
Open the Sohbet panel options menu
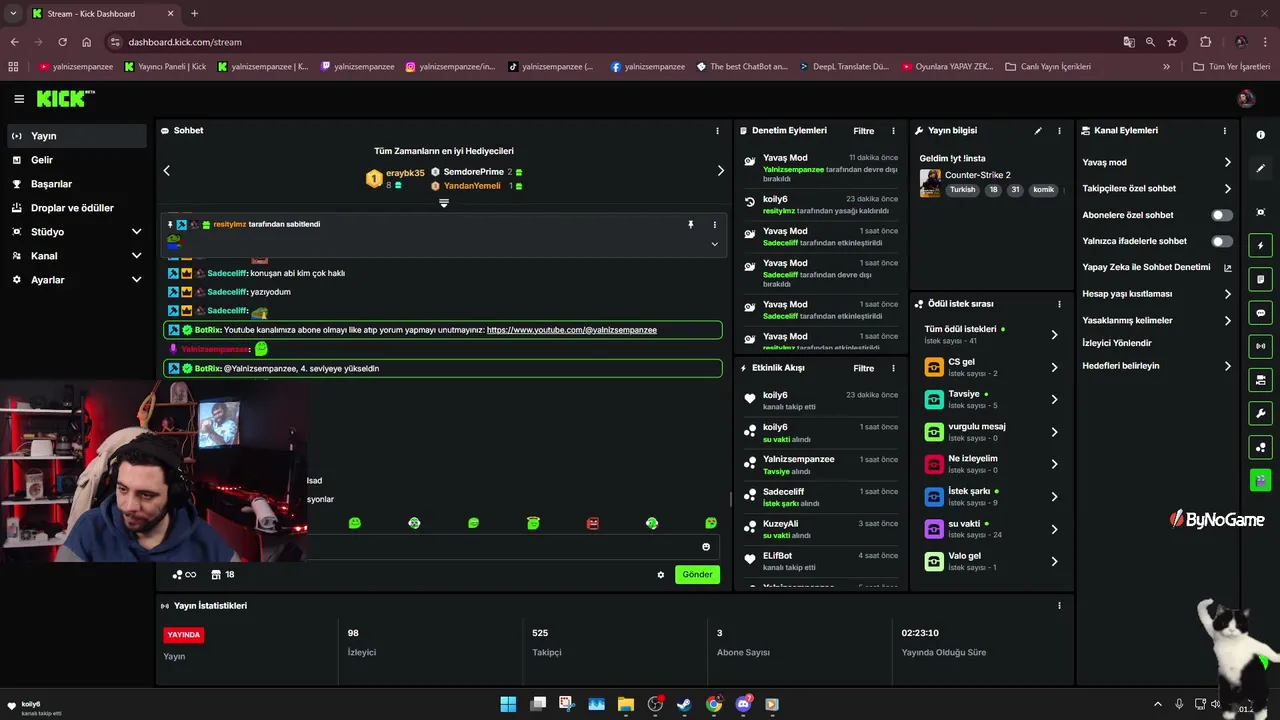point(717,131)
